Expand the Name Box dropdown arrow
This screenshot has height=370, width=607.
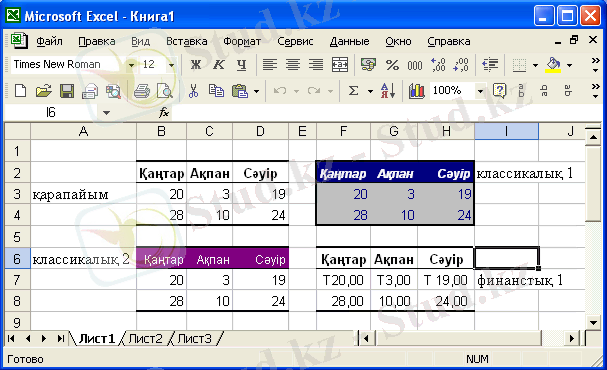tap(106, 113)
